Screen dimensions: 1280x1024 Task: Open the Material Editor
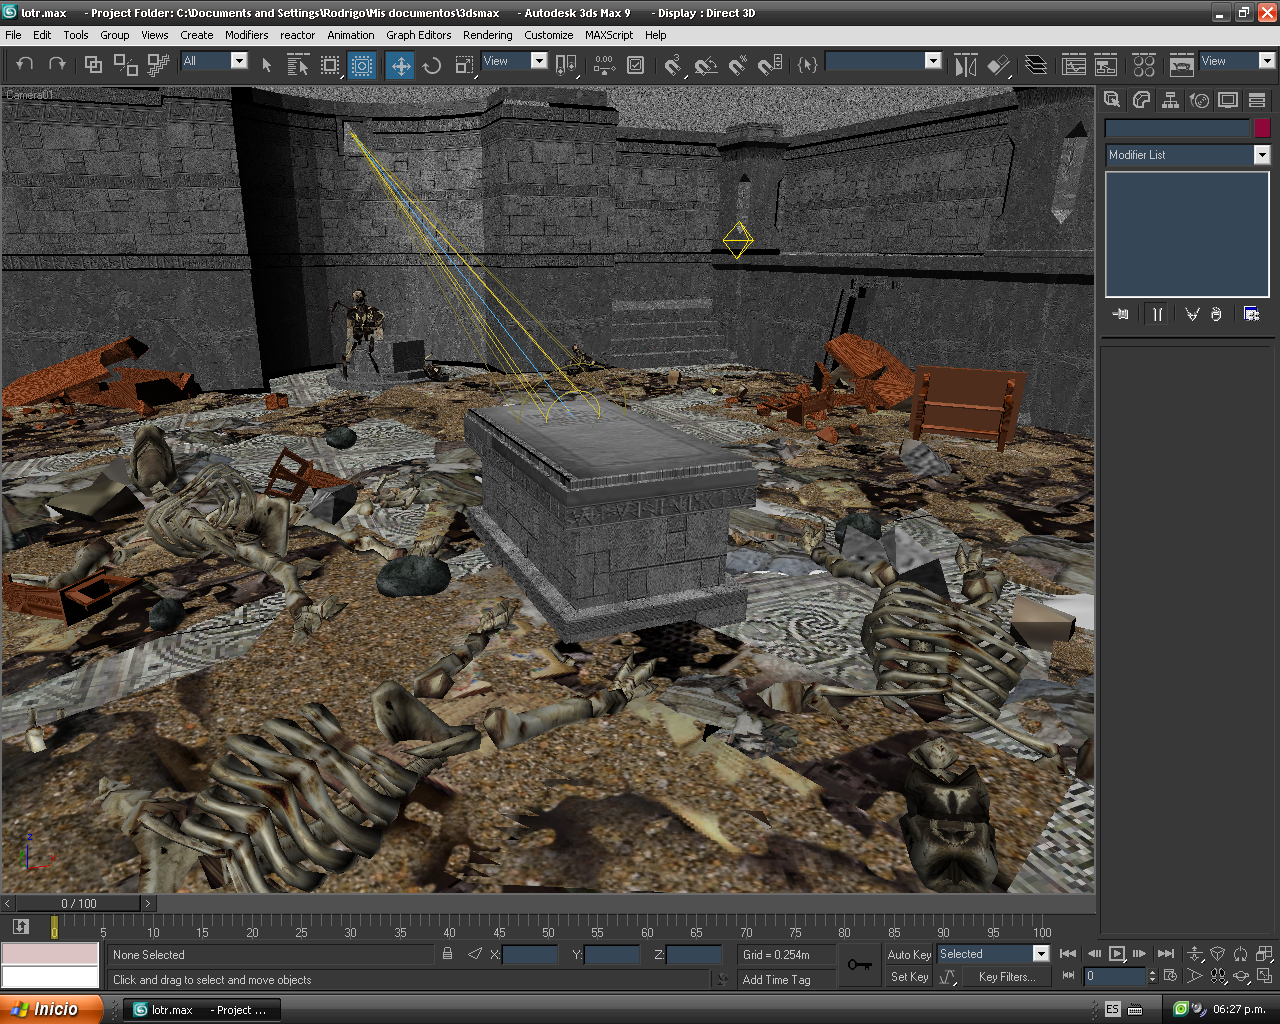tap(1144, 65)
